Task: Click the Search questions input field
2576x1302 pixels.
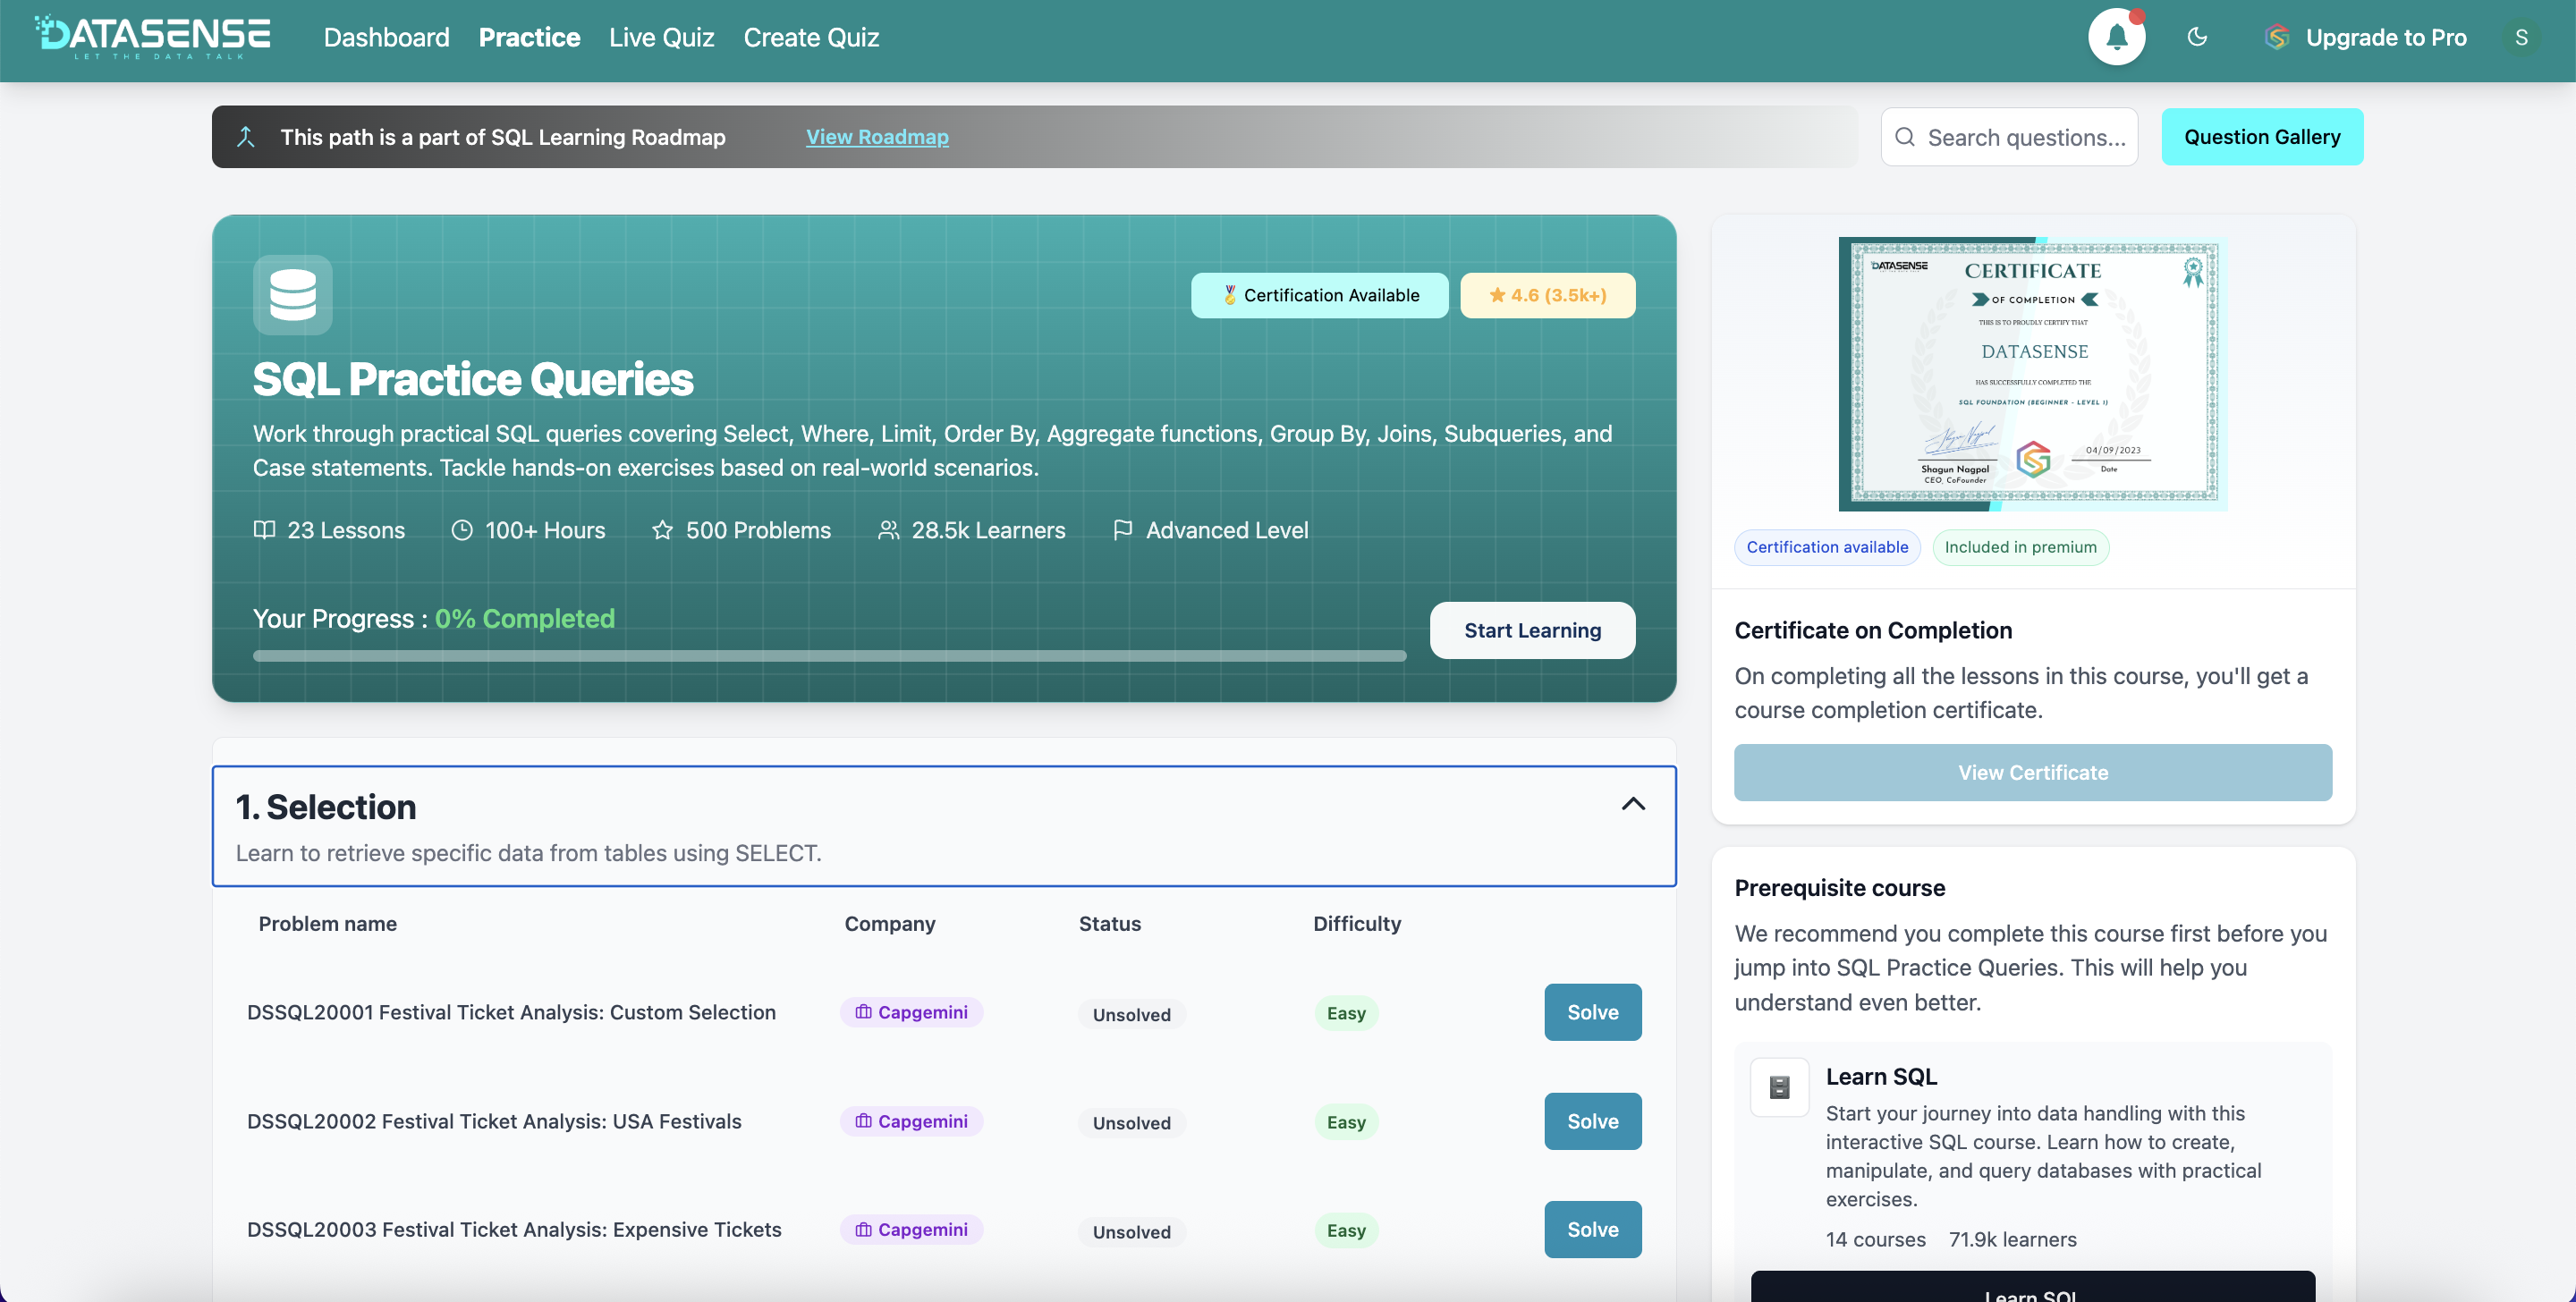Action: click(2026, 137)
